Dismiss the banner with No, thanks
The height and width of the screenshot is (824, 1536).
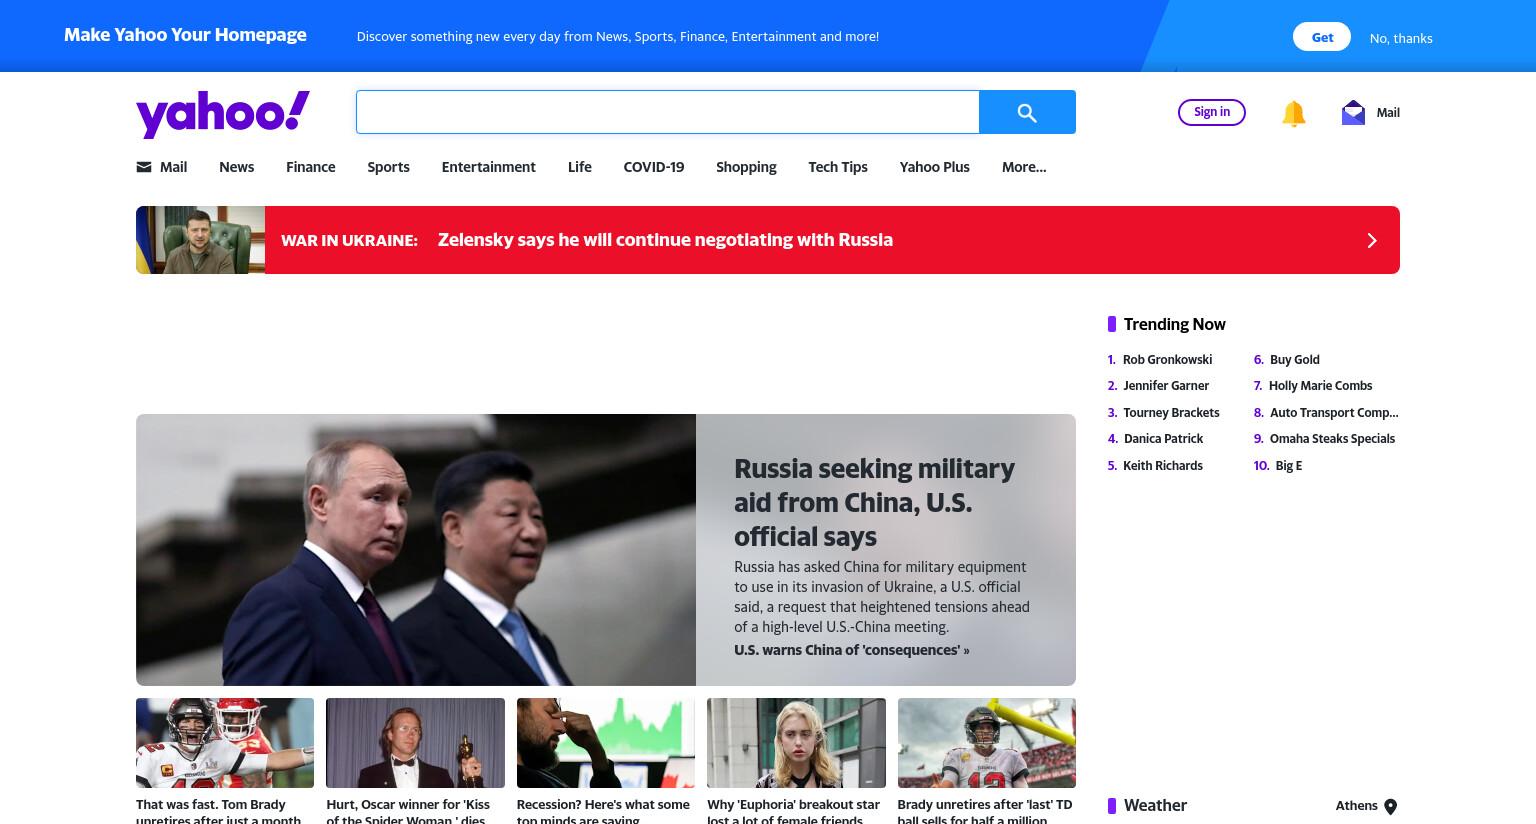(1400, 38)
